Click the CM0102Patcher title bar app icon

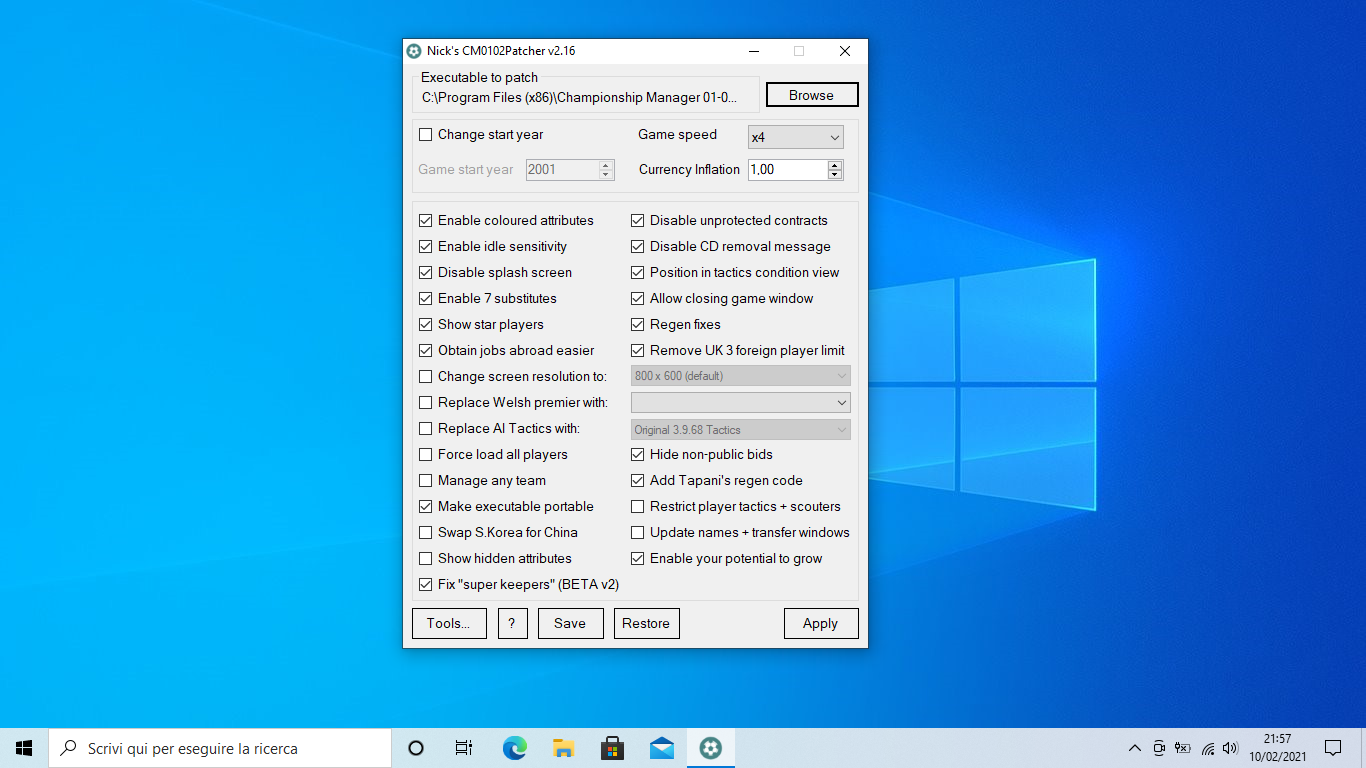414,51
